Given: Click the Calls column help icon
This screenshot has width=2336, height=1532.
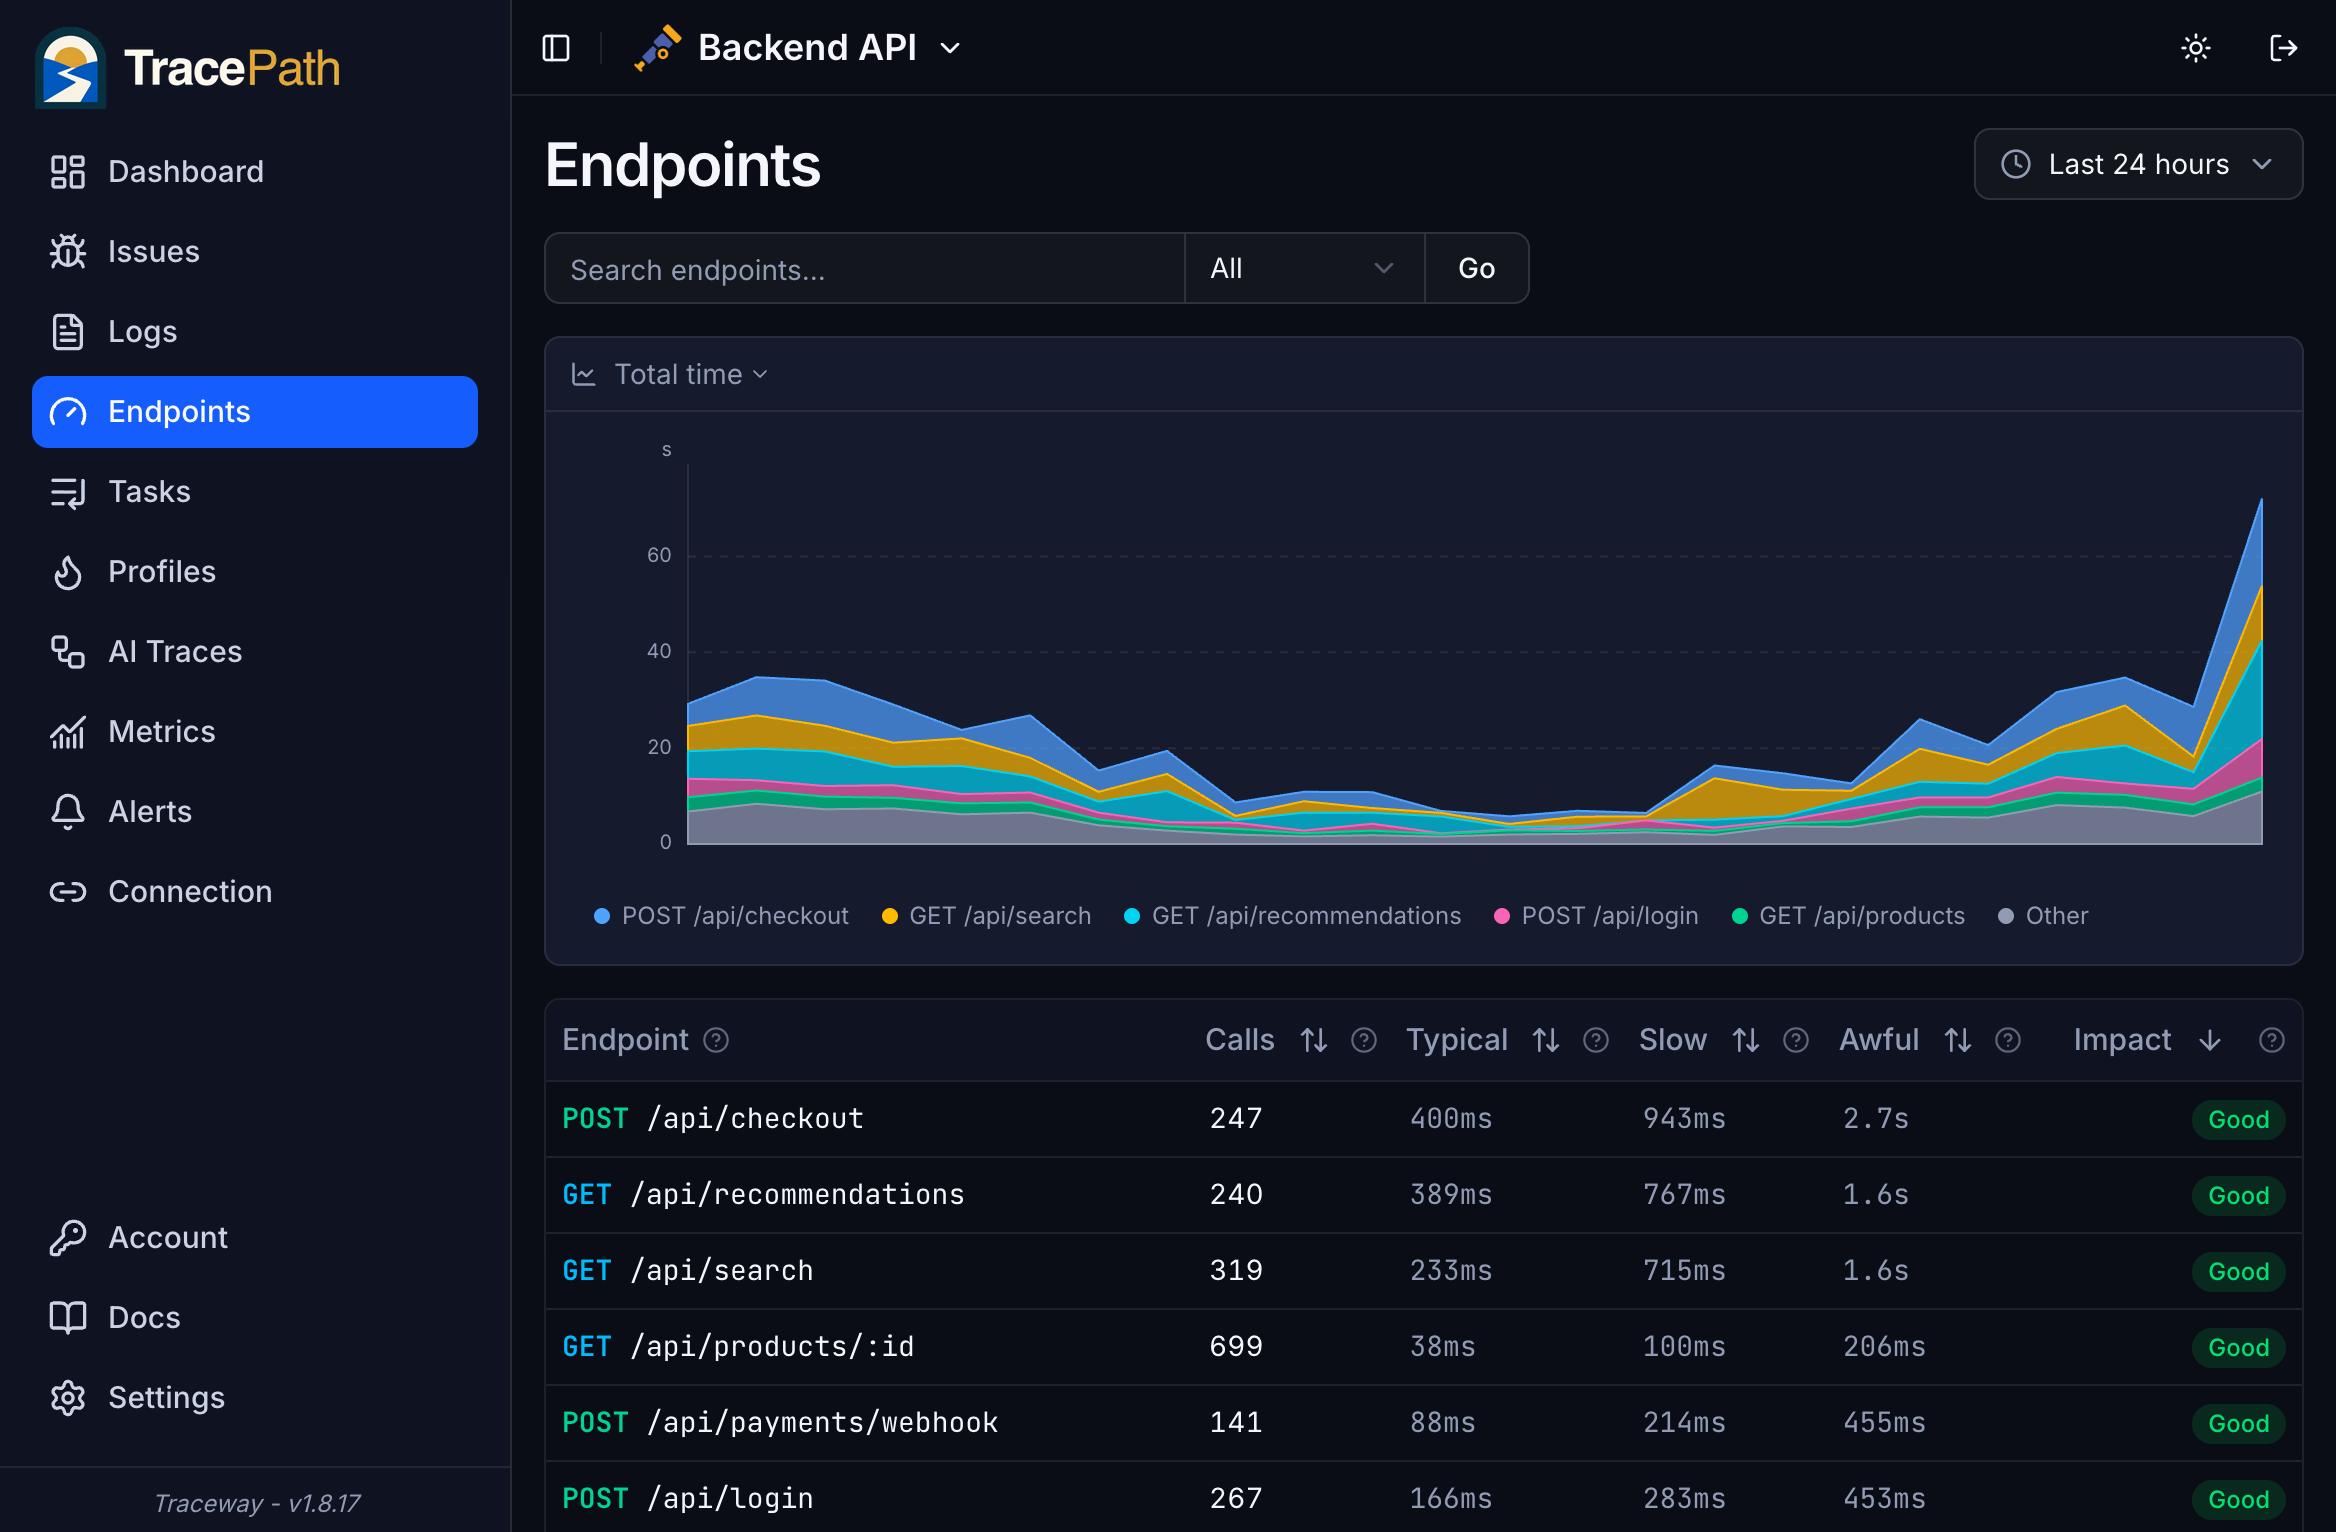Looking at the screenshot, I should pos(1364,1040).
